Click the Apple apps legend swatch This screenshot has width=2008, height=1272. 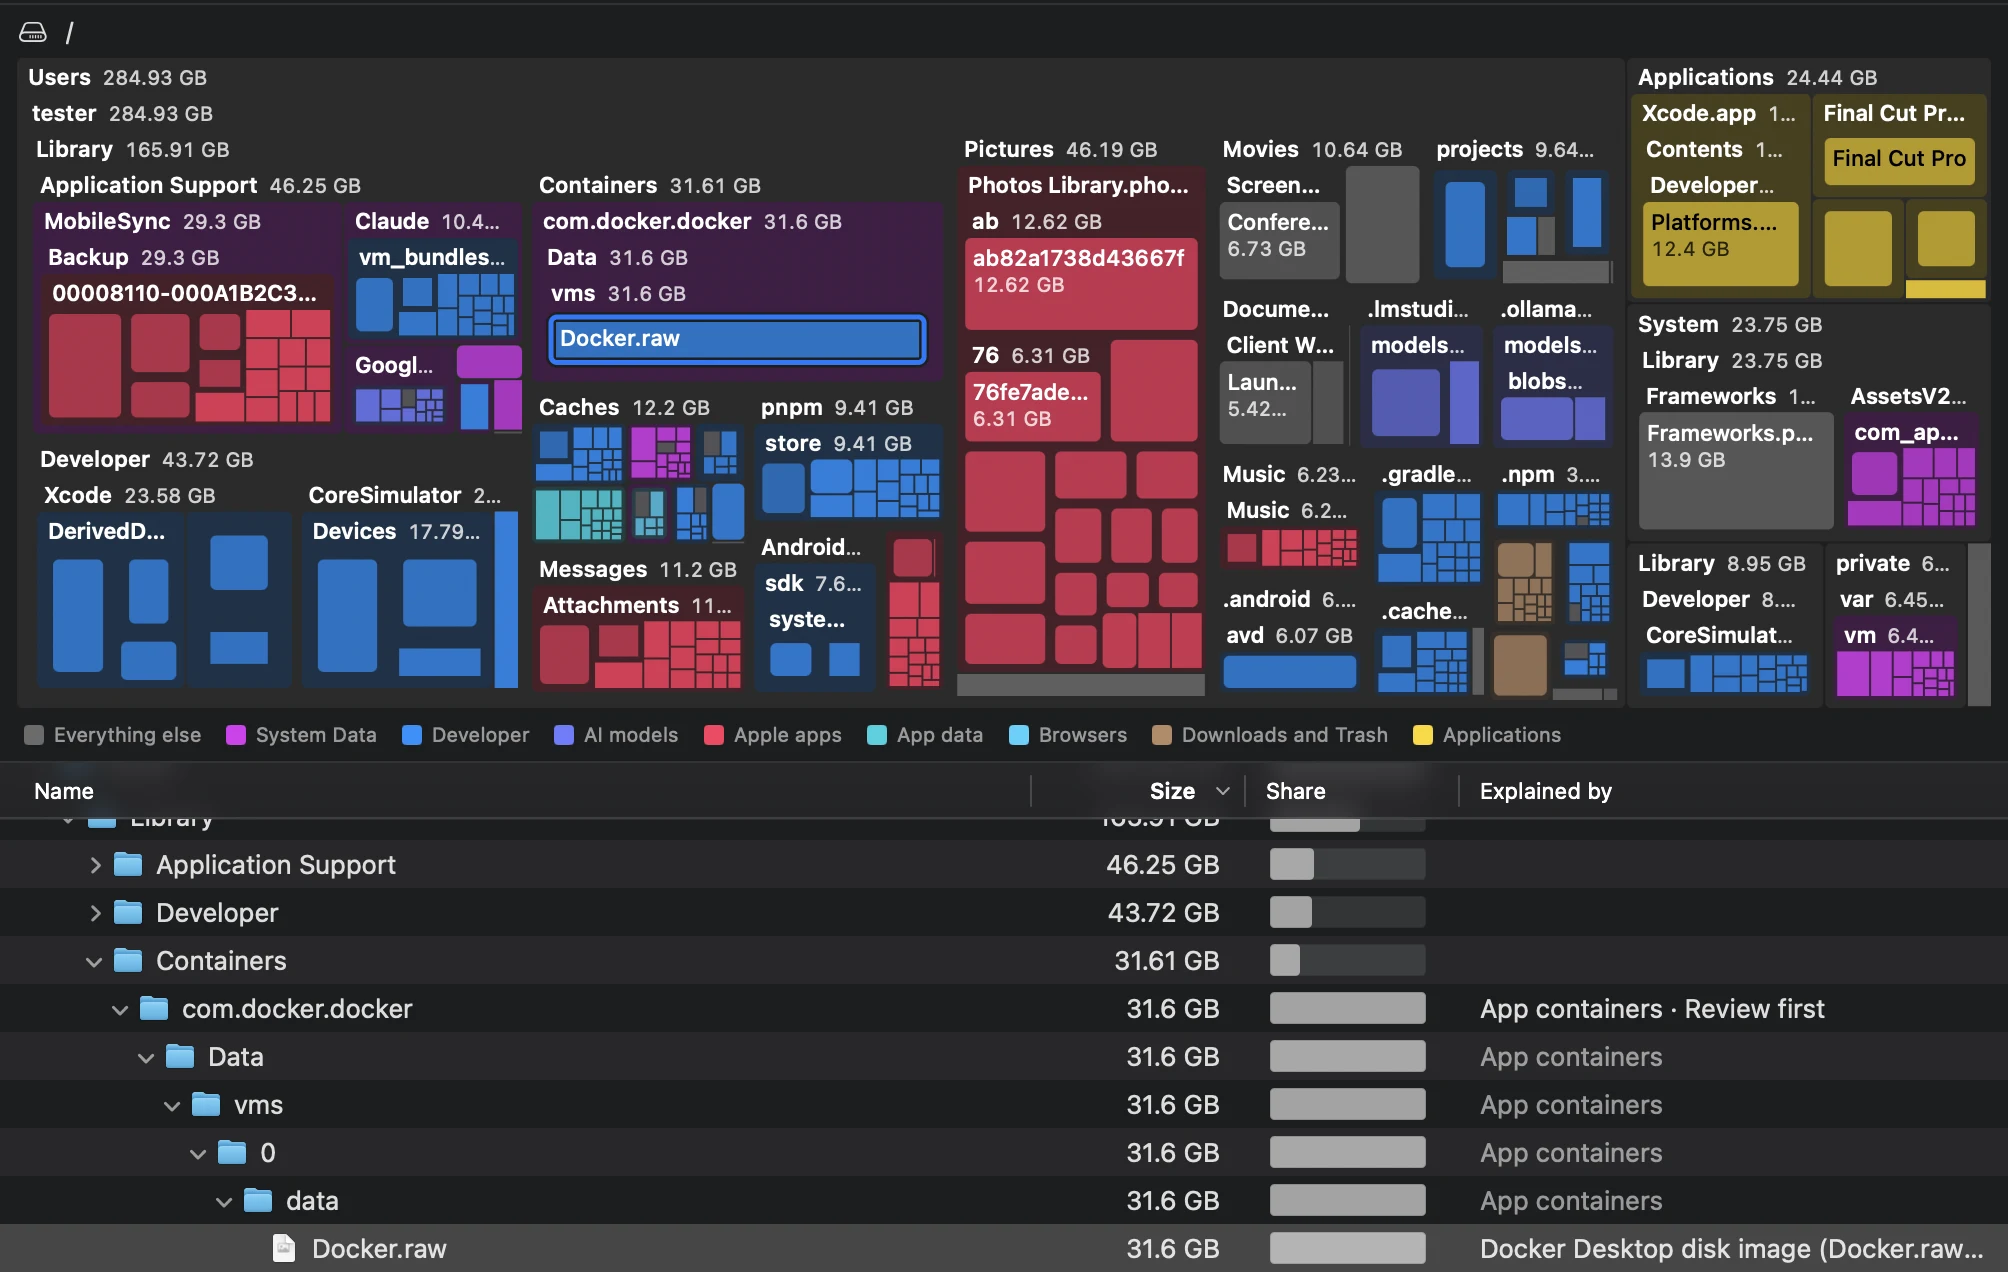click(x=714, y=735)
